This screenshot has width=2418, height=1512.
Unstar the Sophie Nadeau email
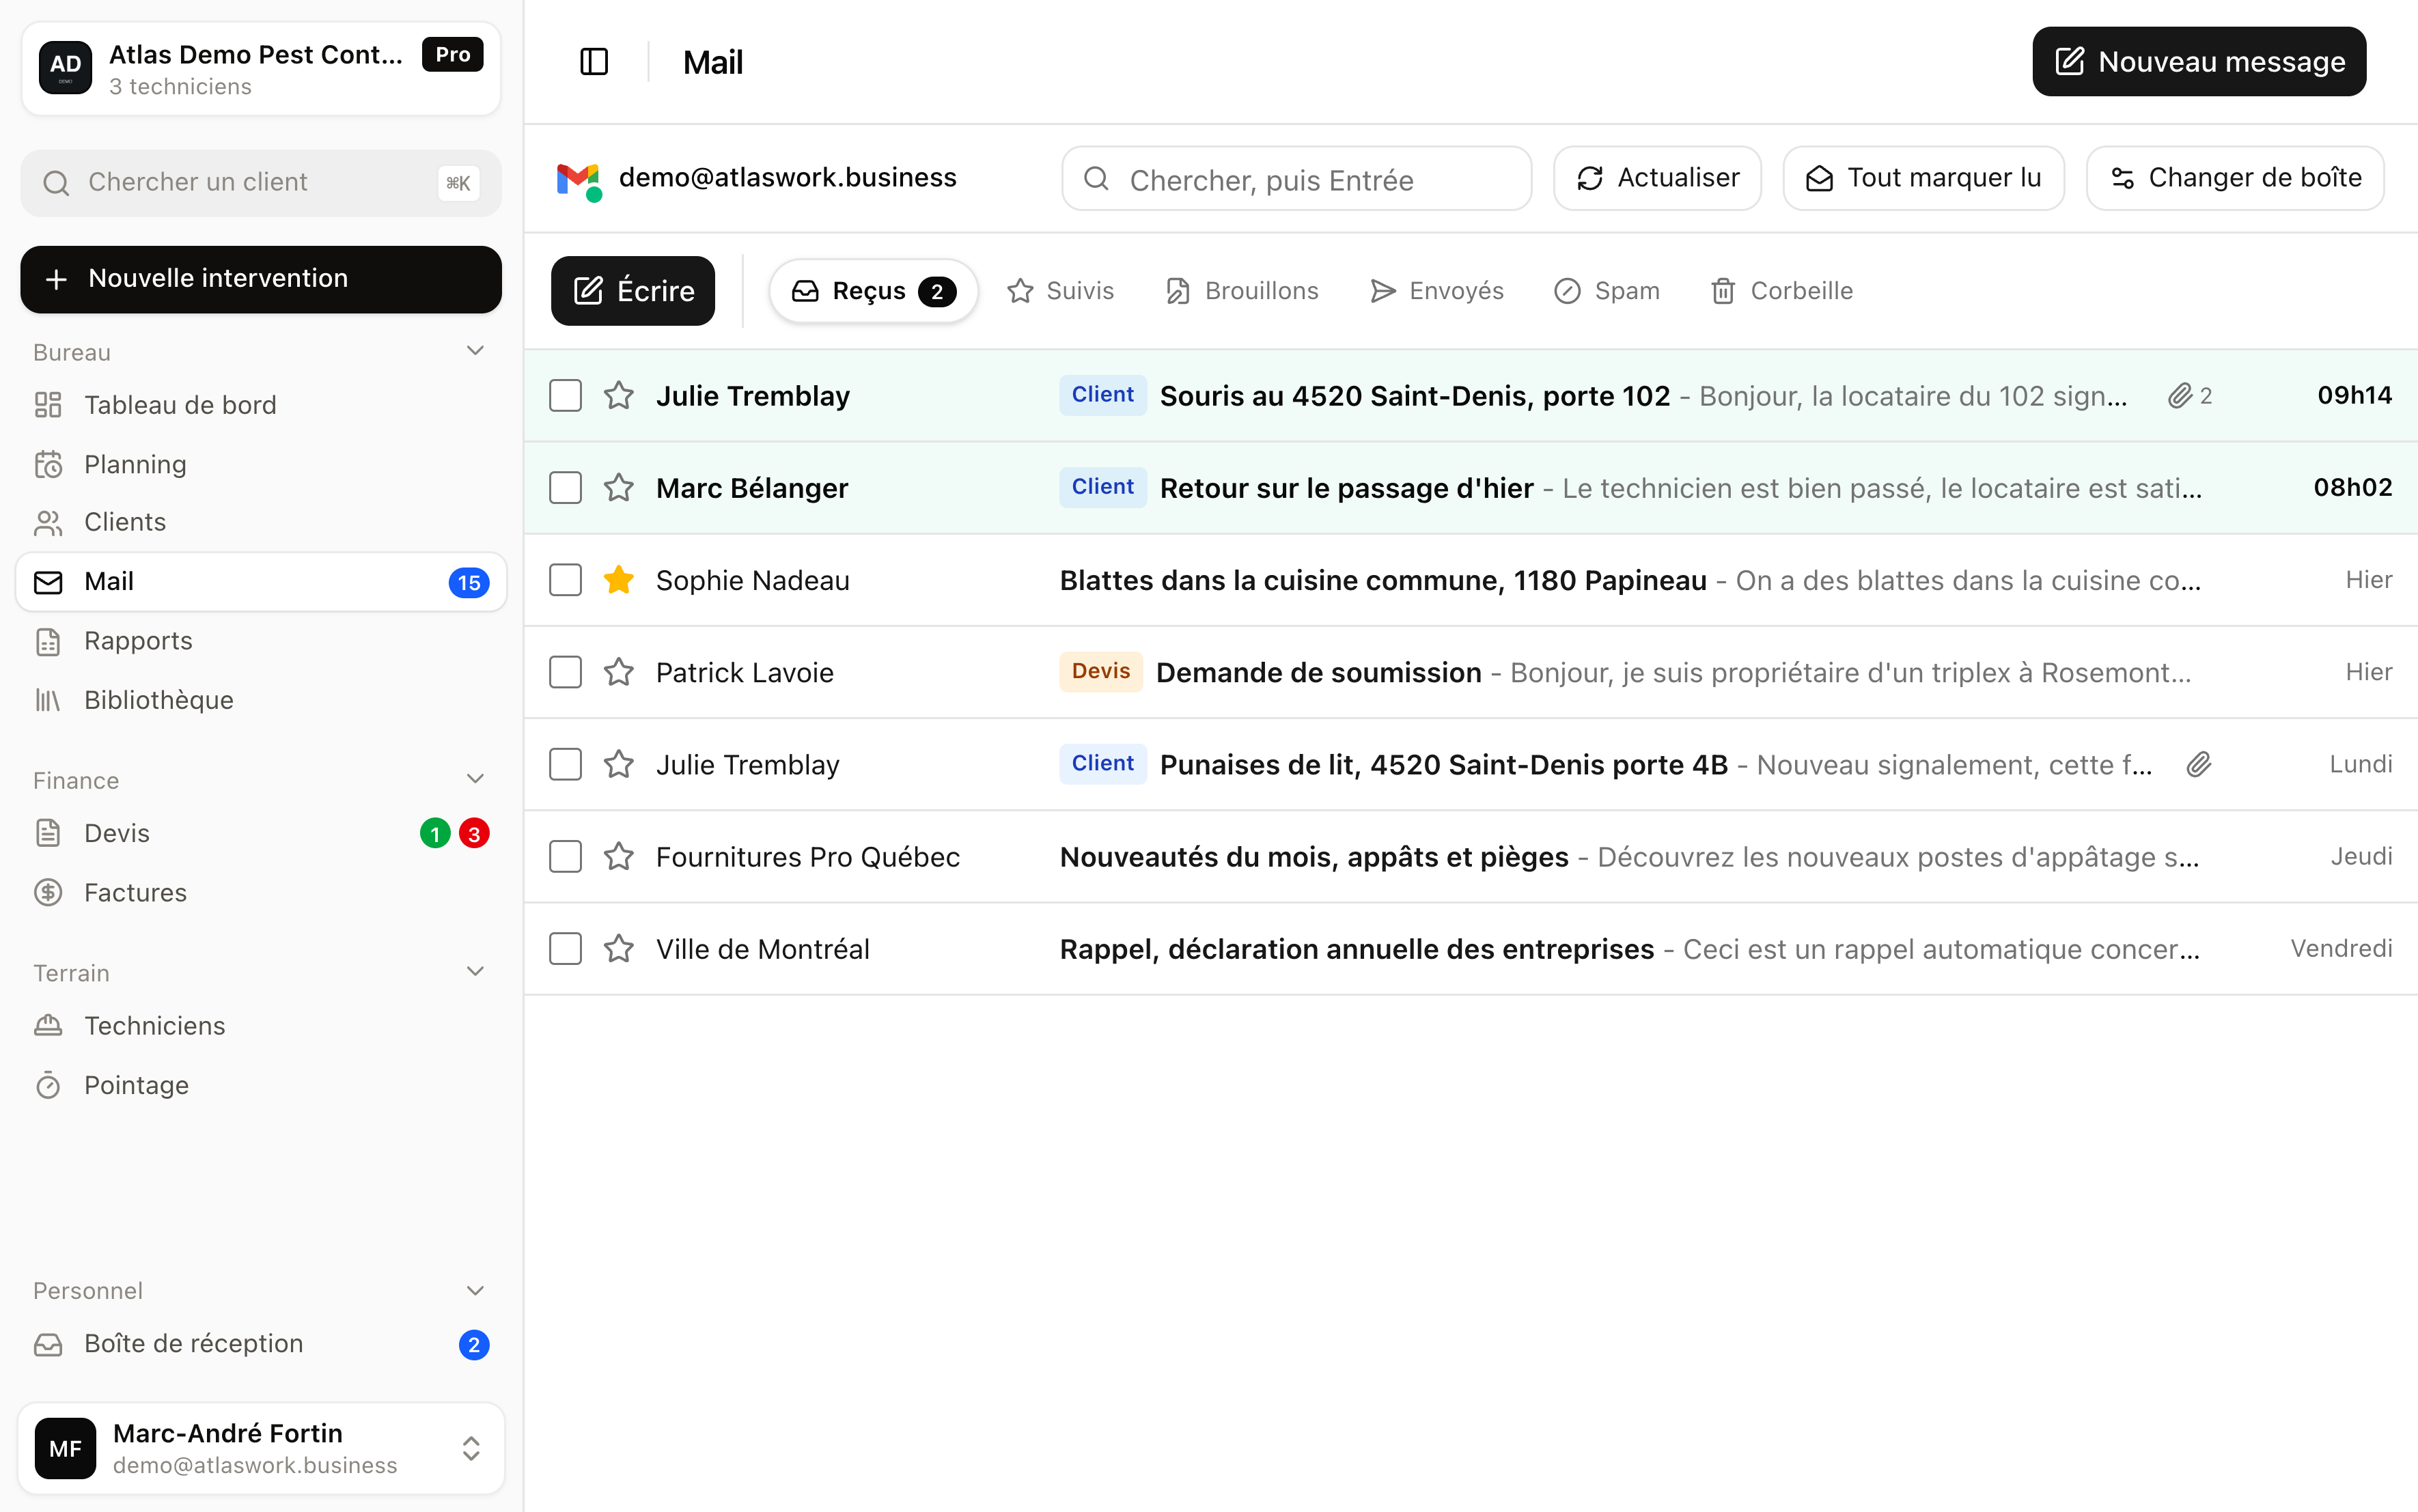click(619, 580)
